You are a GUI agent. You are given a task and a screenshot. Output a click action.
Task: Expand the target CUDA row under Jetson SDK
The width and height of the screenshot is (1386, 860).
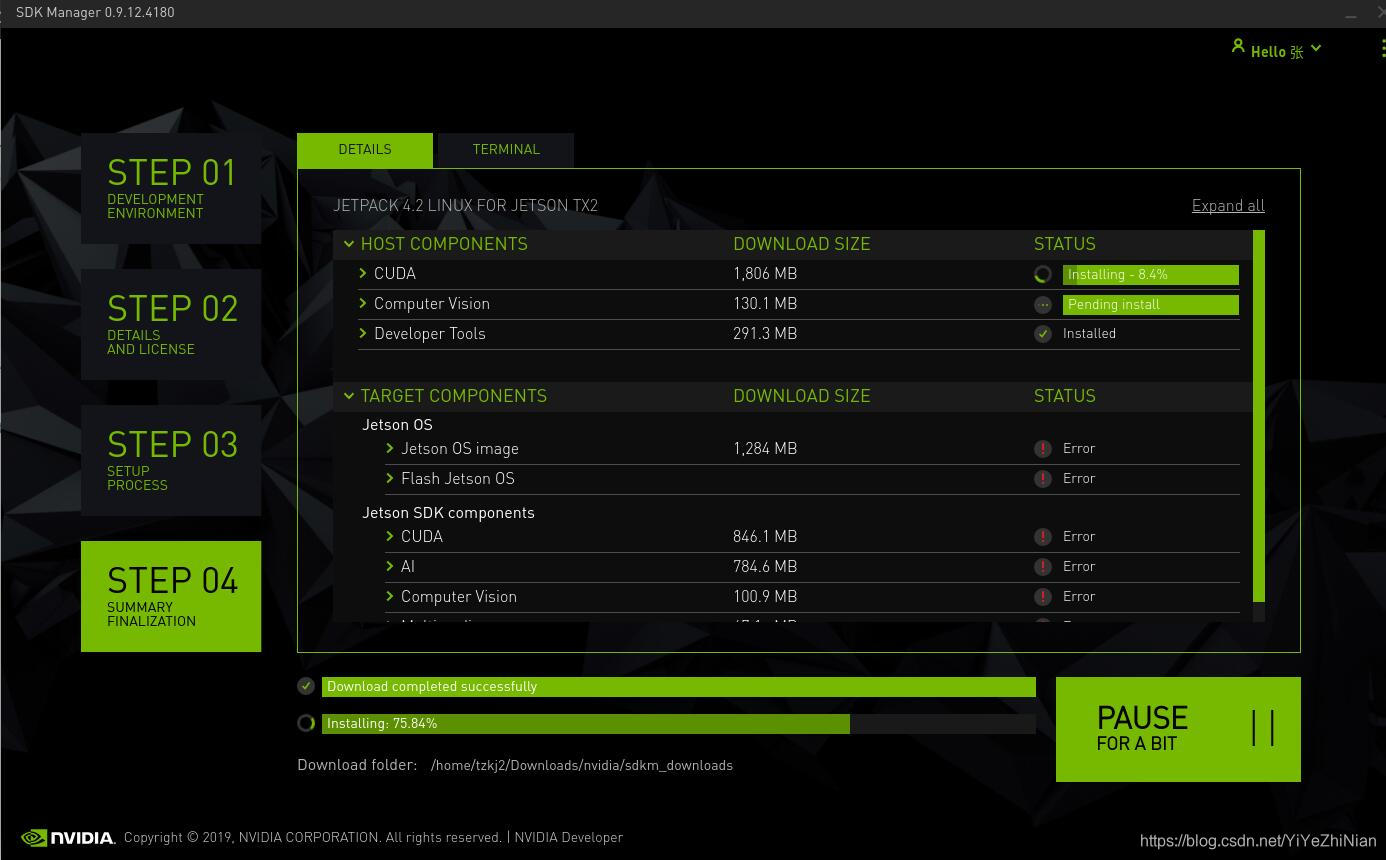[x=390, y=536]
